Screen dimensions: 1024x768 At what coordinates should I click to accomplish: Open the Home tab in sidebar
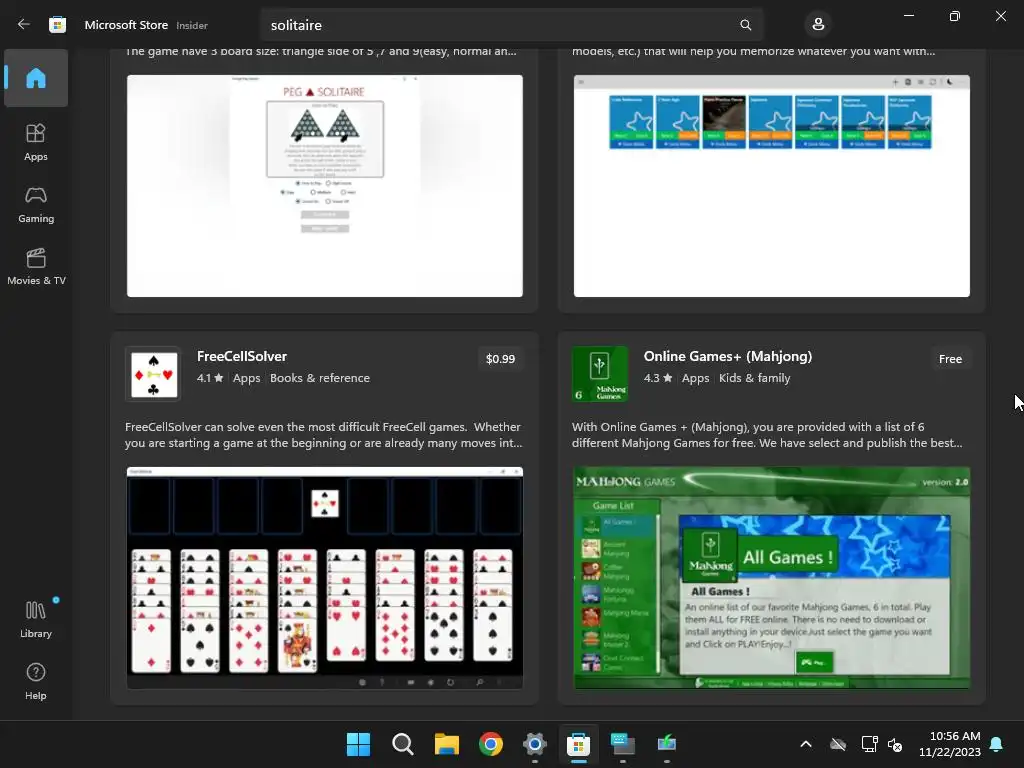(36, 78)
